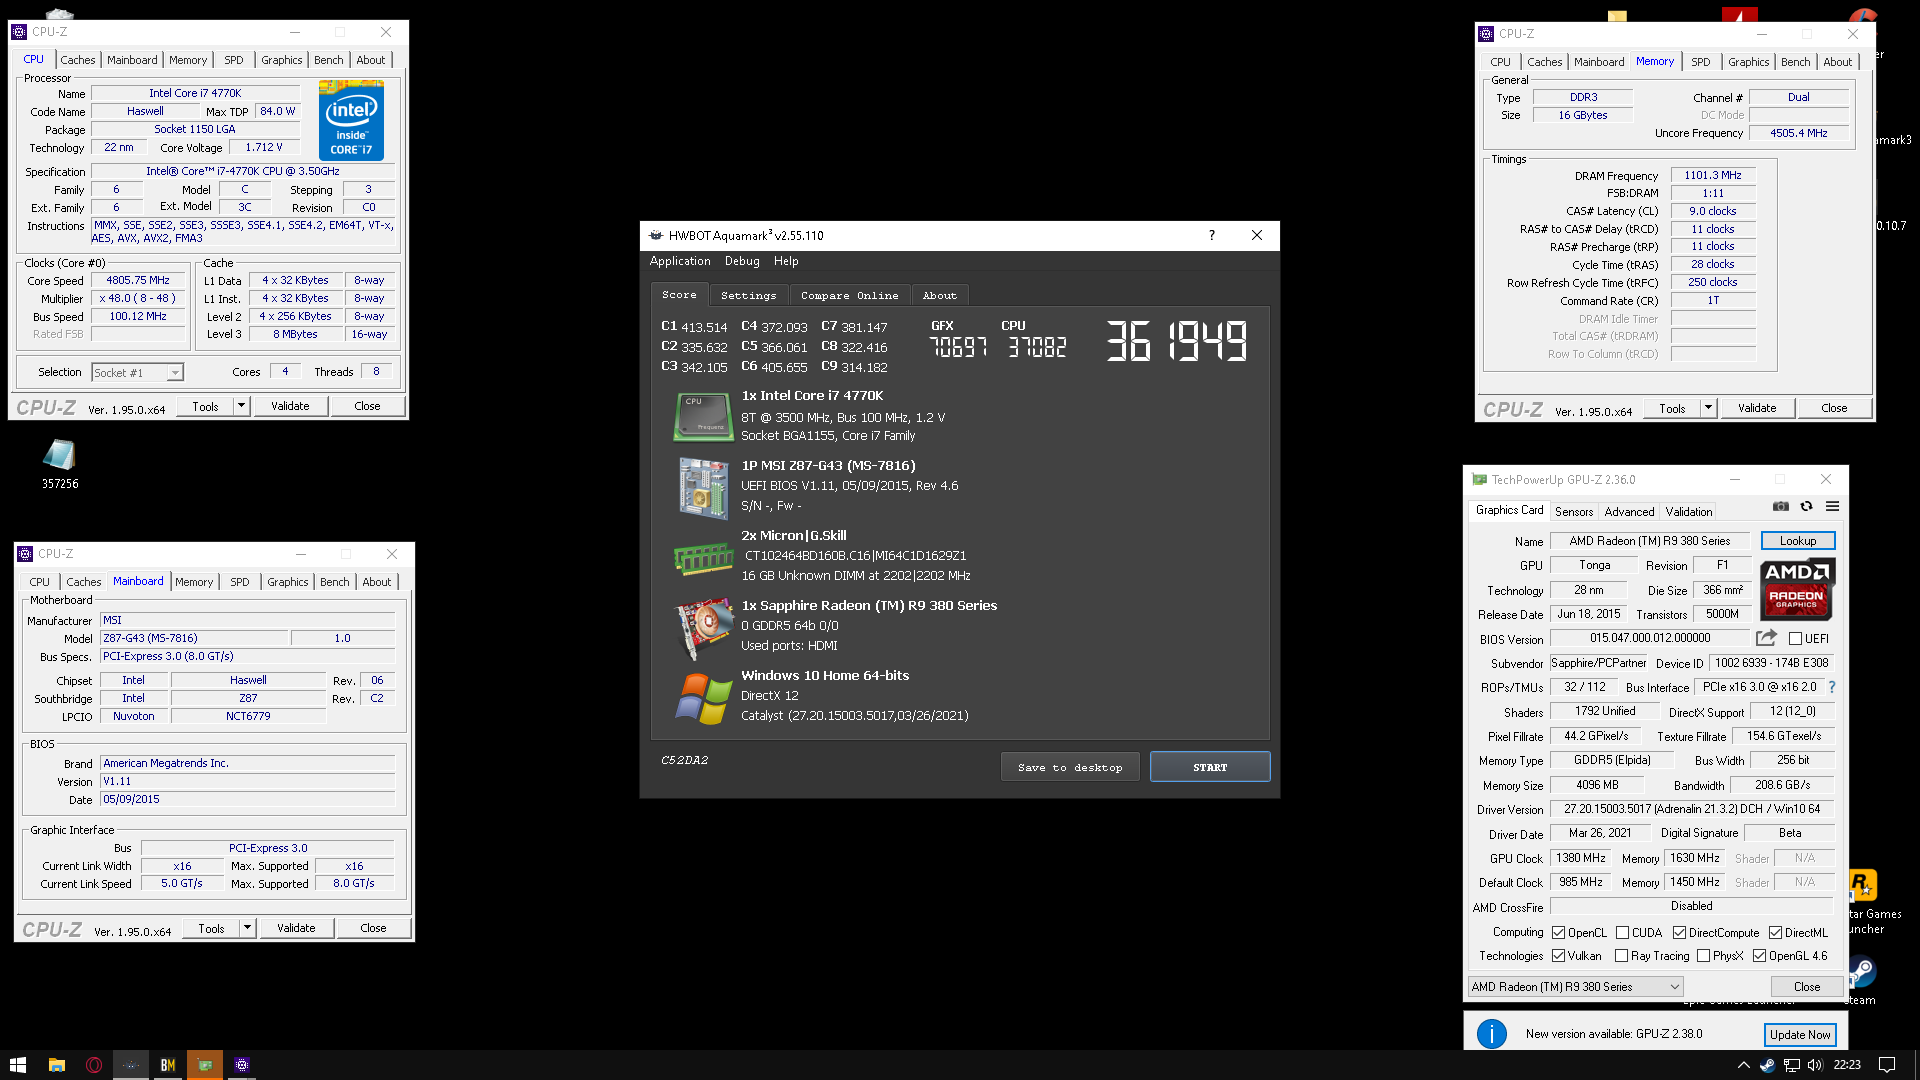Viewport: 1920px width, 1080px height.
Task: Toggle the UEFI checkbox in GPU-Z
Action: click(1796, 639)
